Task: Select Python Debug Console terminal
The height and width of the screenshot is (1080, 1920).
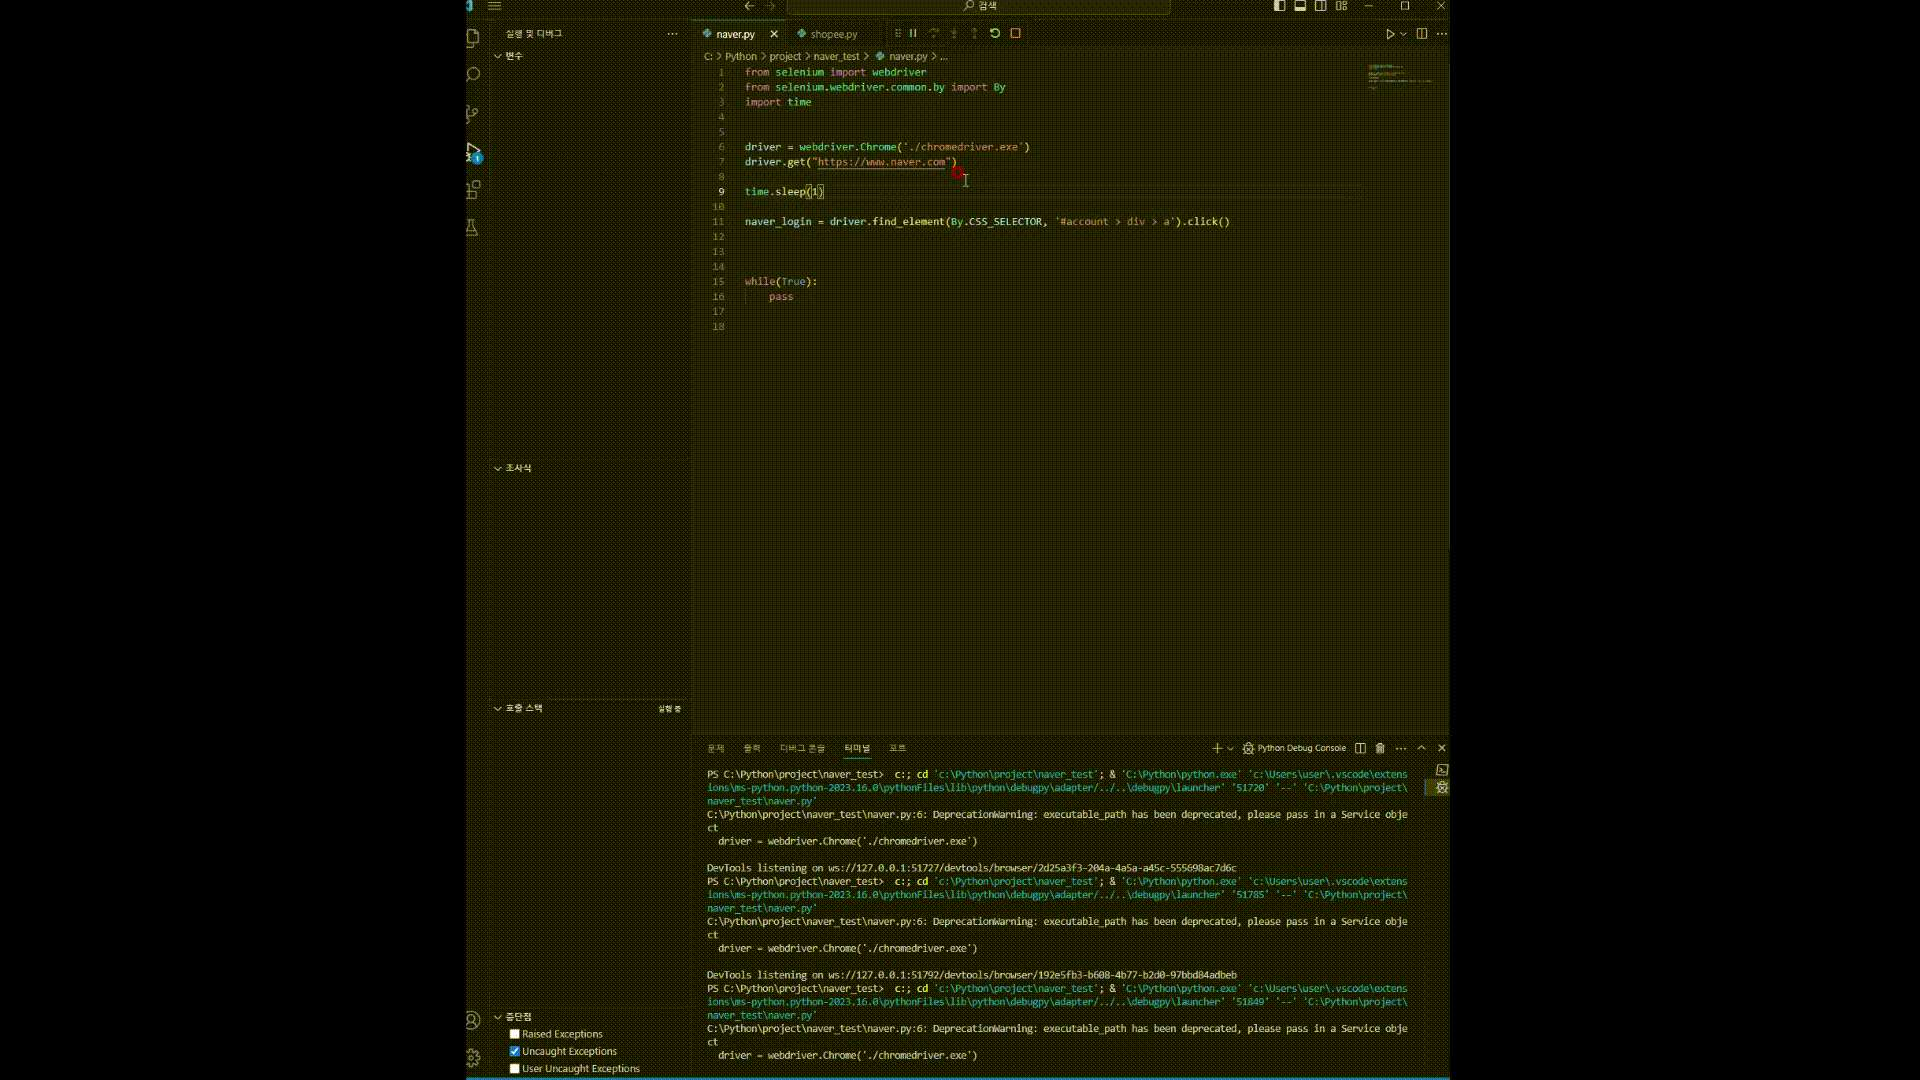Action: click(x=1300, y=748)
